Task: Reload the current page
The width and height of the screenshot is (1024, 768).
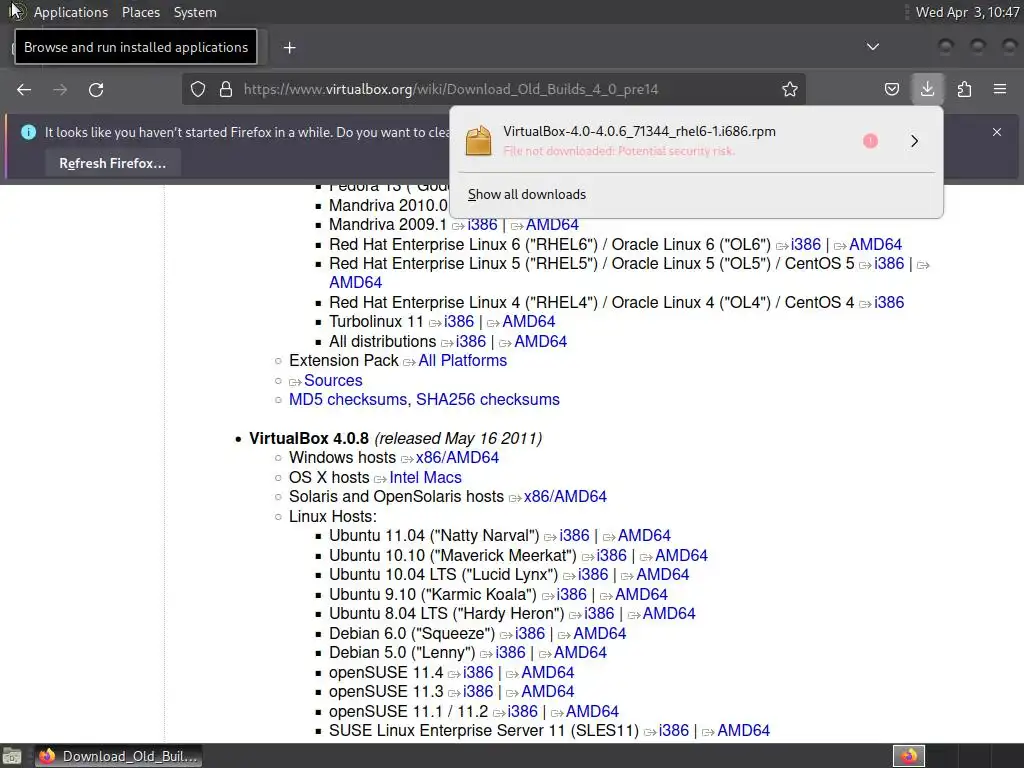Action: [x=96, y=89]
